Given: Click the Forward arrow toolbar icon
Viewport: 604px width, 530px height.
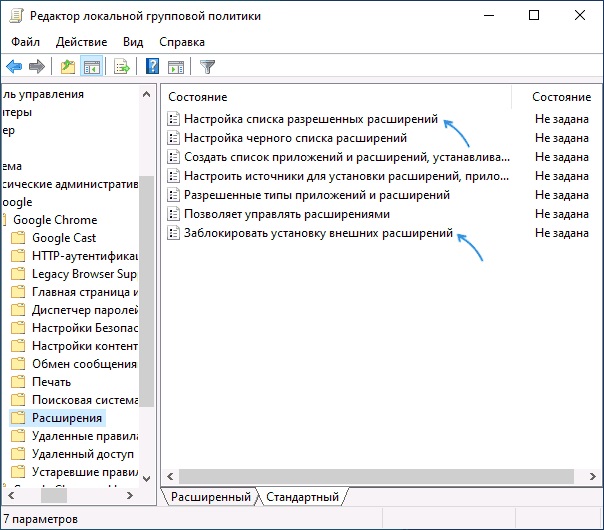Looking at the screenshot, I should tap(37, 67).
